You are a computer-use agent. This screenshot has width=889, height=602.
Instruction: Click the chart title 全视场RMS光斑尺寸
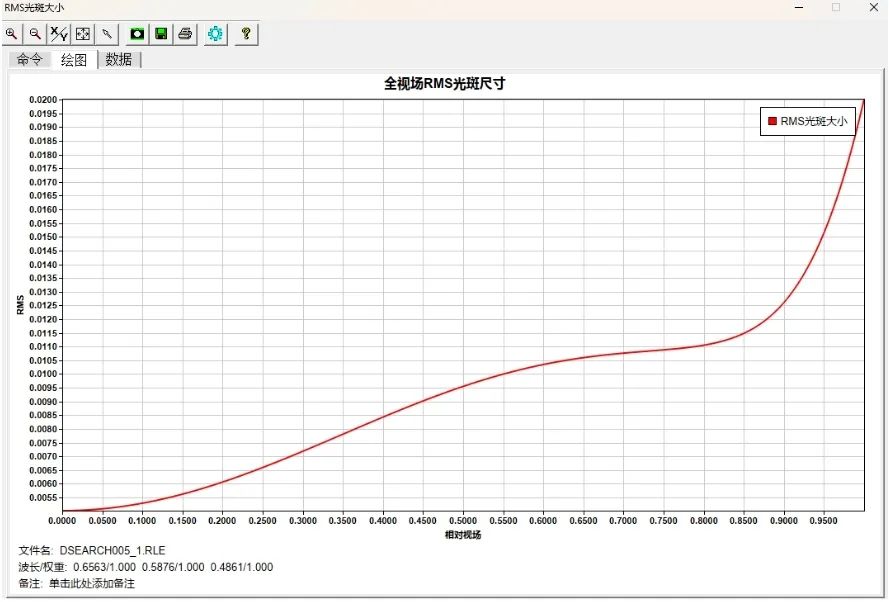444,83
